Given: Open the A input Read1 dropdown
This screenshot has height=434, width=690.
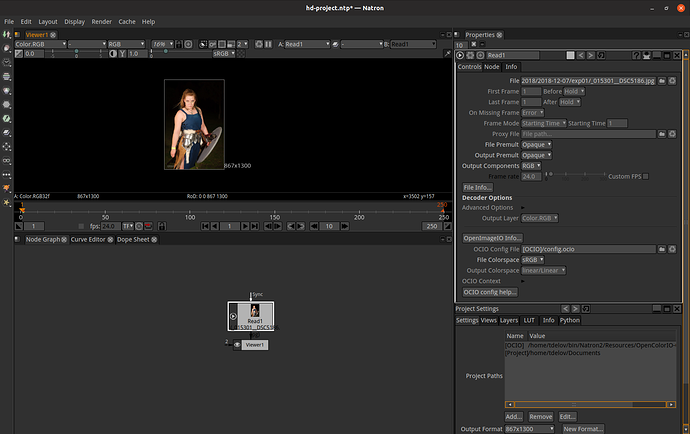Looking at the screenshot, I should [x=307, y=44].
